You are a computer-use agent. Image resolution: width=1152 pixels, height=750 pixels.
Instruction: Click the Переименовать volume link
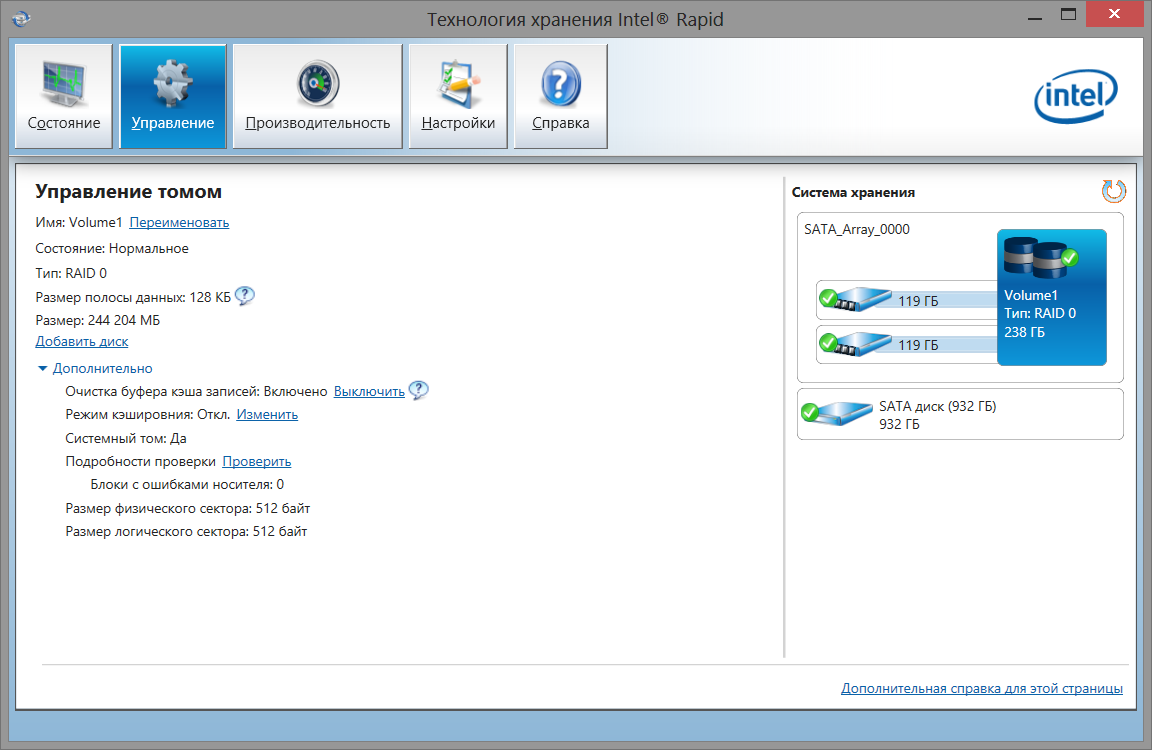click(179, 223)
